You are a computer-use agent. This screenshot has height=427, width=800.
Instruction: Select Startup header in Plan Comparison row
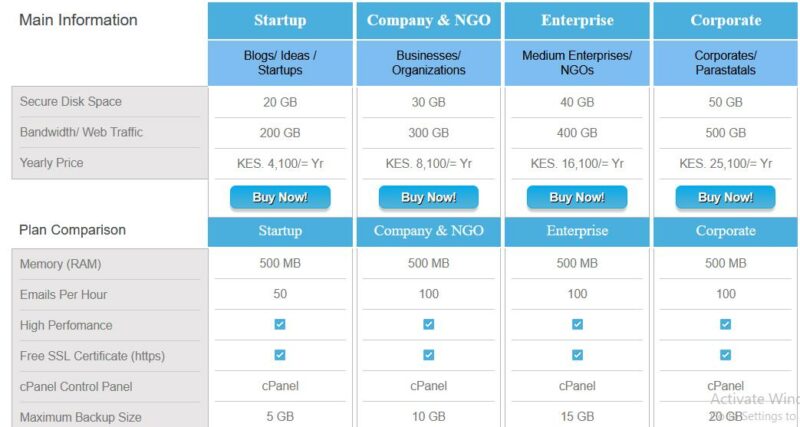tap(280, 231)
